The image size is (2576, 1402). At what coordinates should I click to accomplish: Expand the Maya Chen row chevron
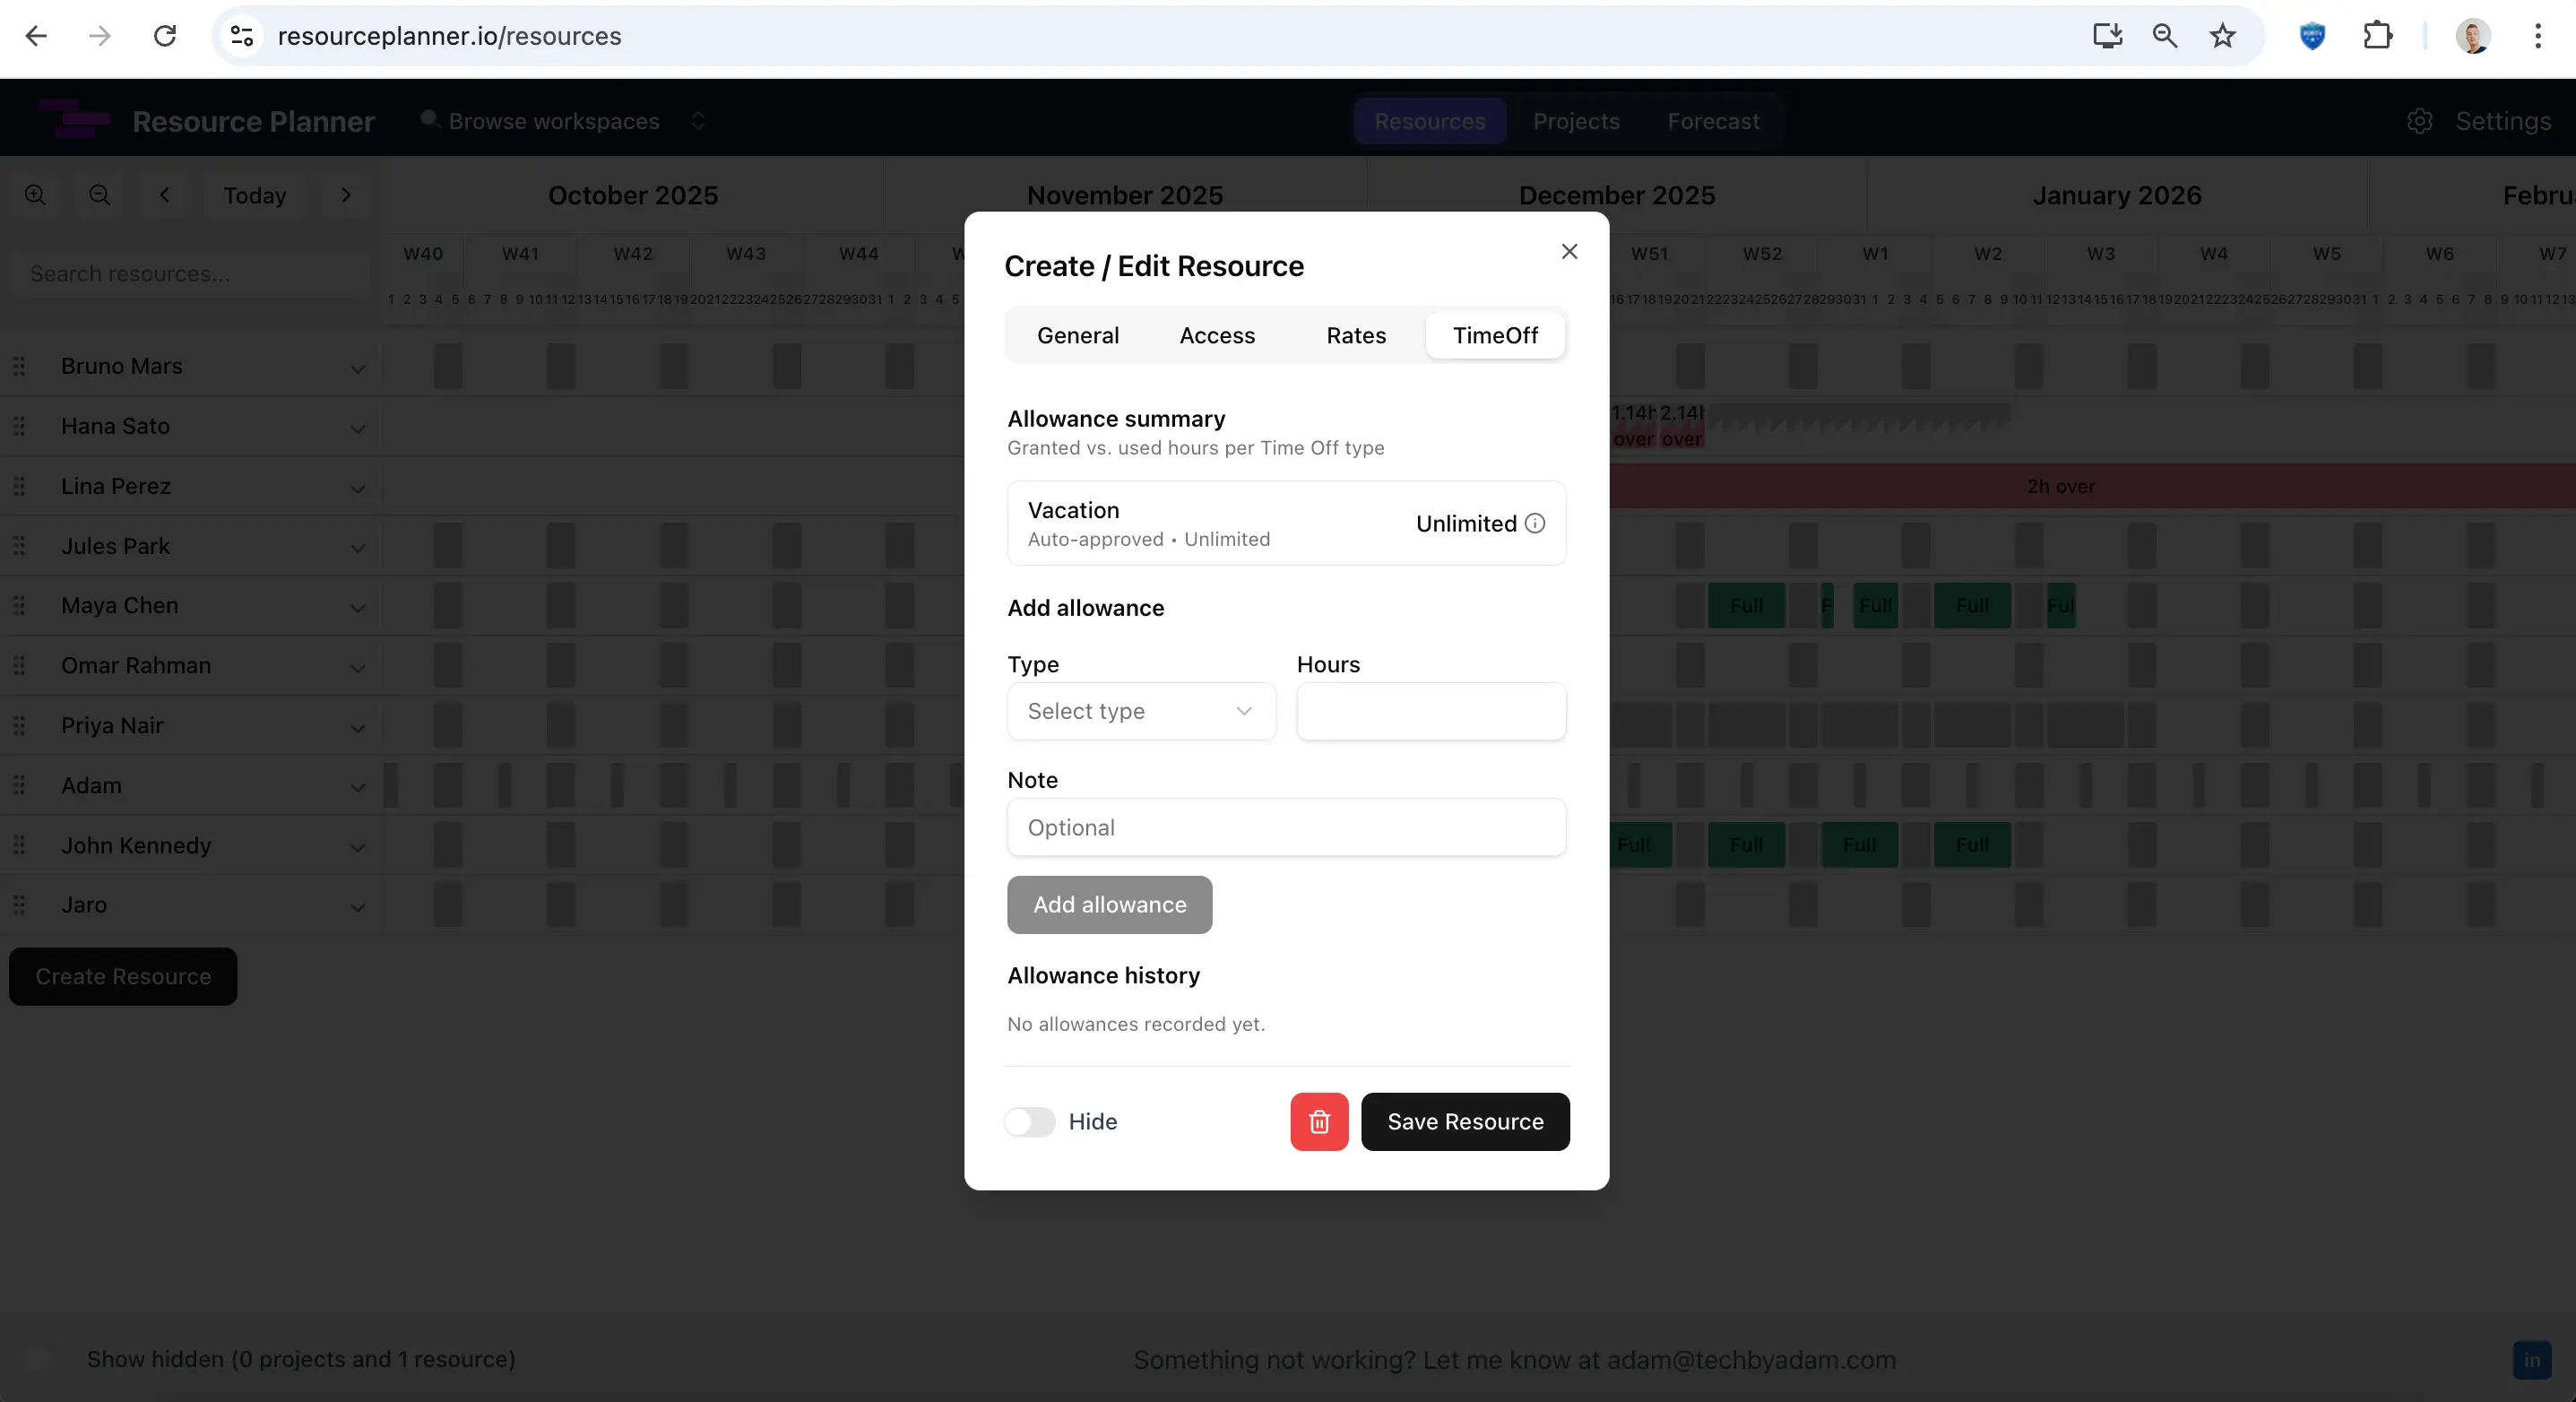[x=357, y=607]
